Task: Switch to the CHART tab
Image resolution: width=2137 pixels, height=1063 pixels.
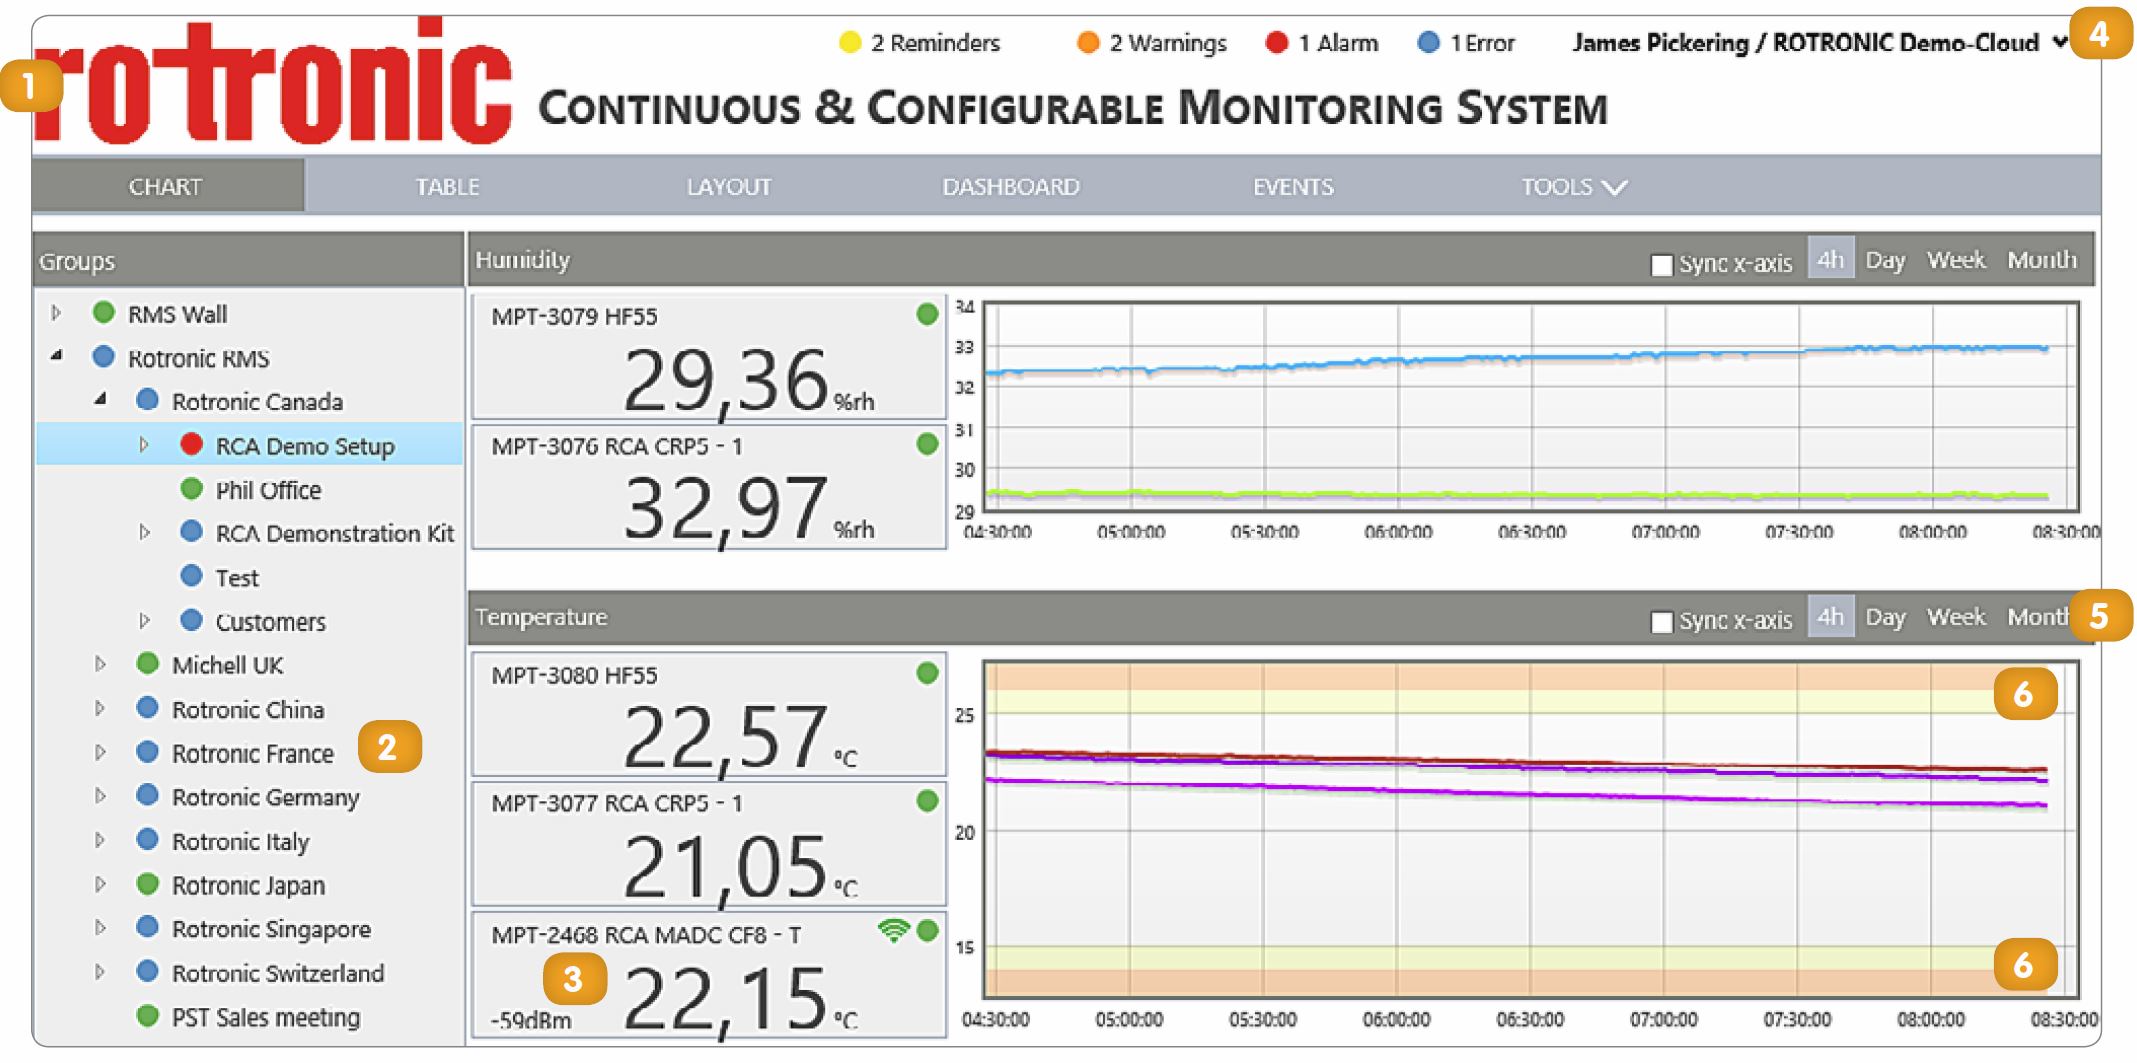Action: 166,186
